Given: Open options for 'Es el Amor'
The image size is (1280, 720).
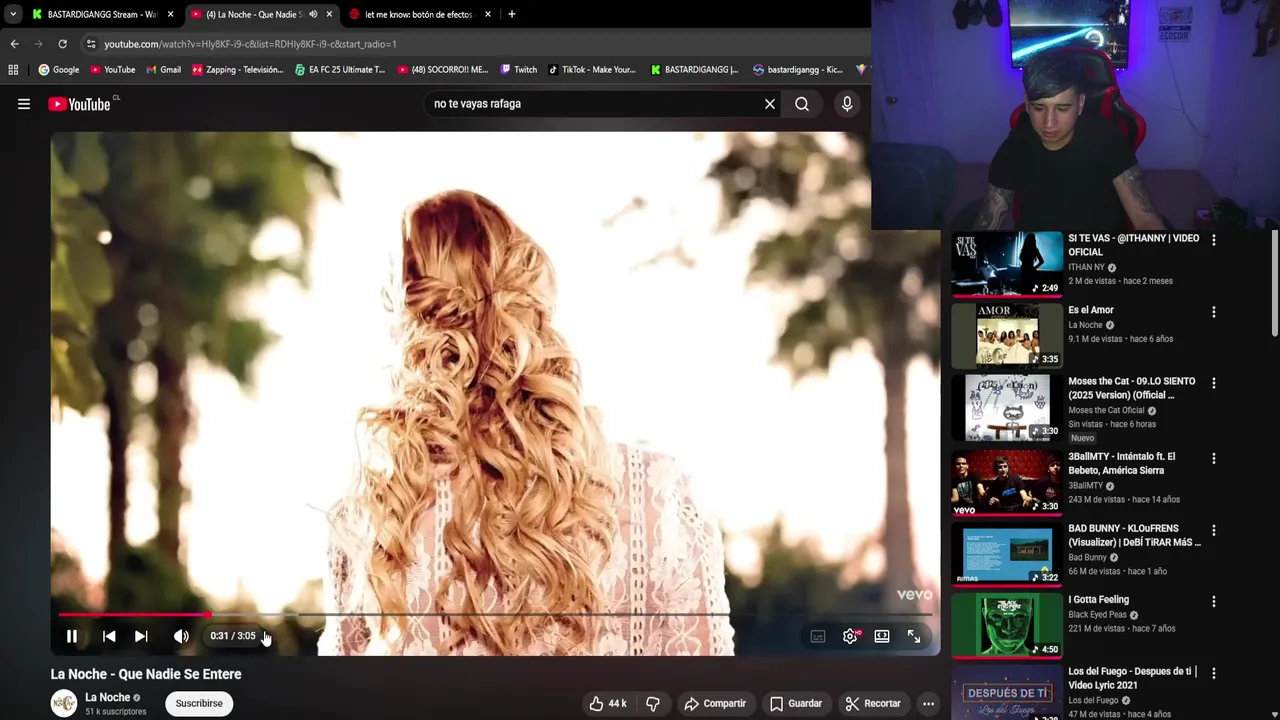Looking at the screenshot, I should [x=1214, y=312].
